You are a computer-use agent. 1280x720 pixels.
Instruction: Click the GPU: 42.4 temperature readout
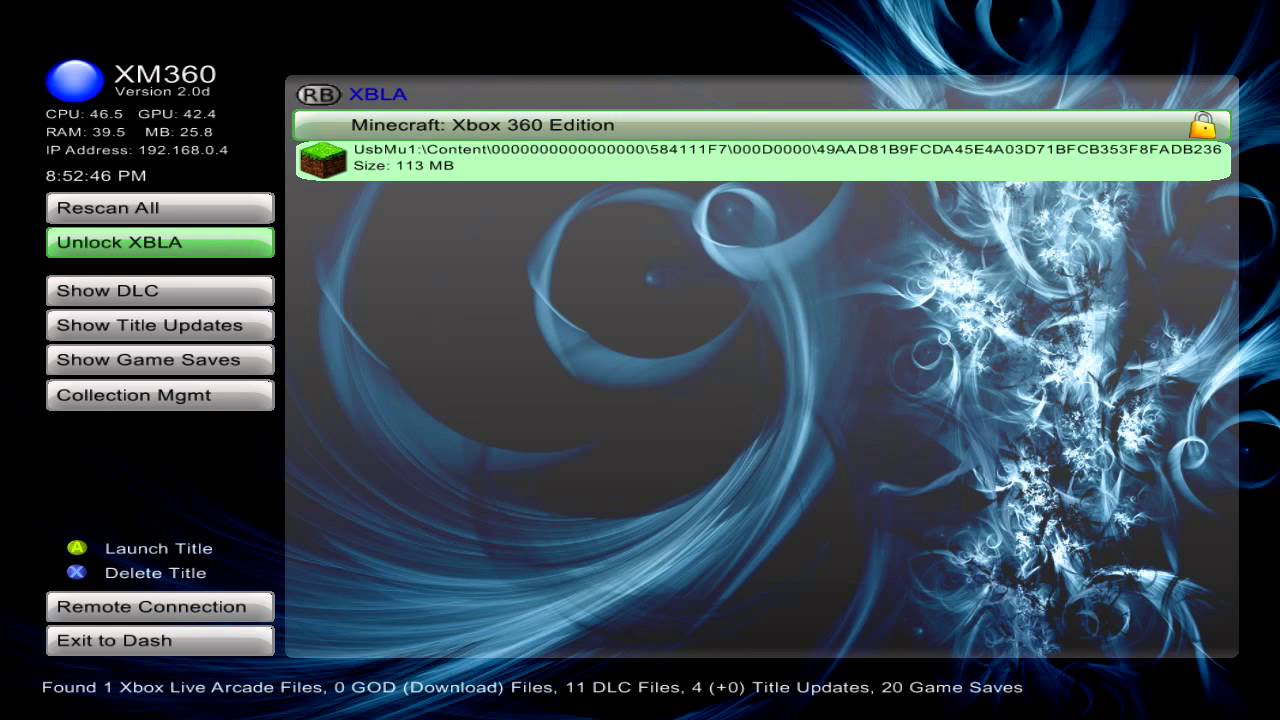click(177, 114)
